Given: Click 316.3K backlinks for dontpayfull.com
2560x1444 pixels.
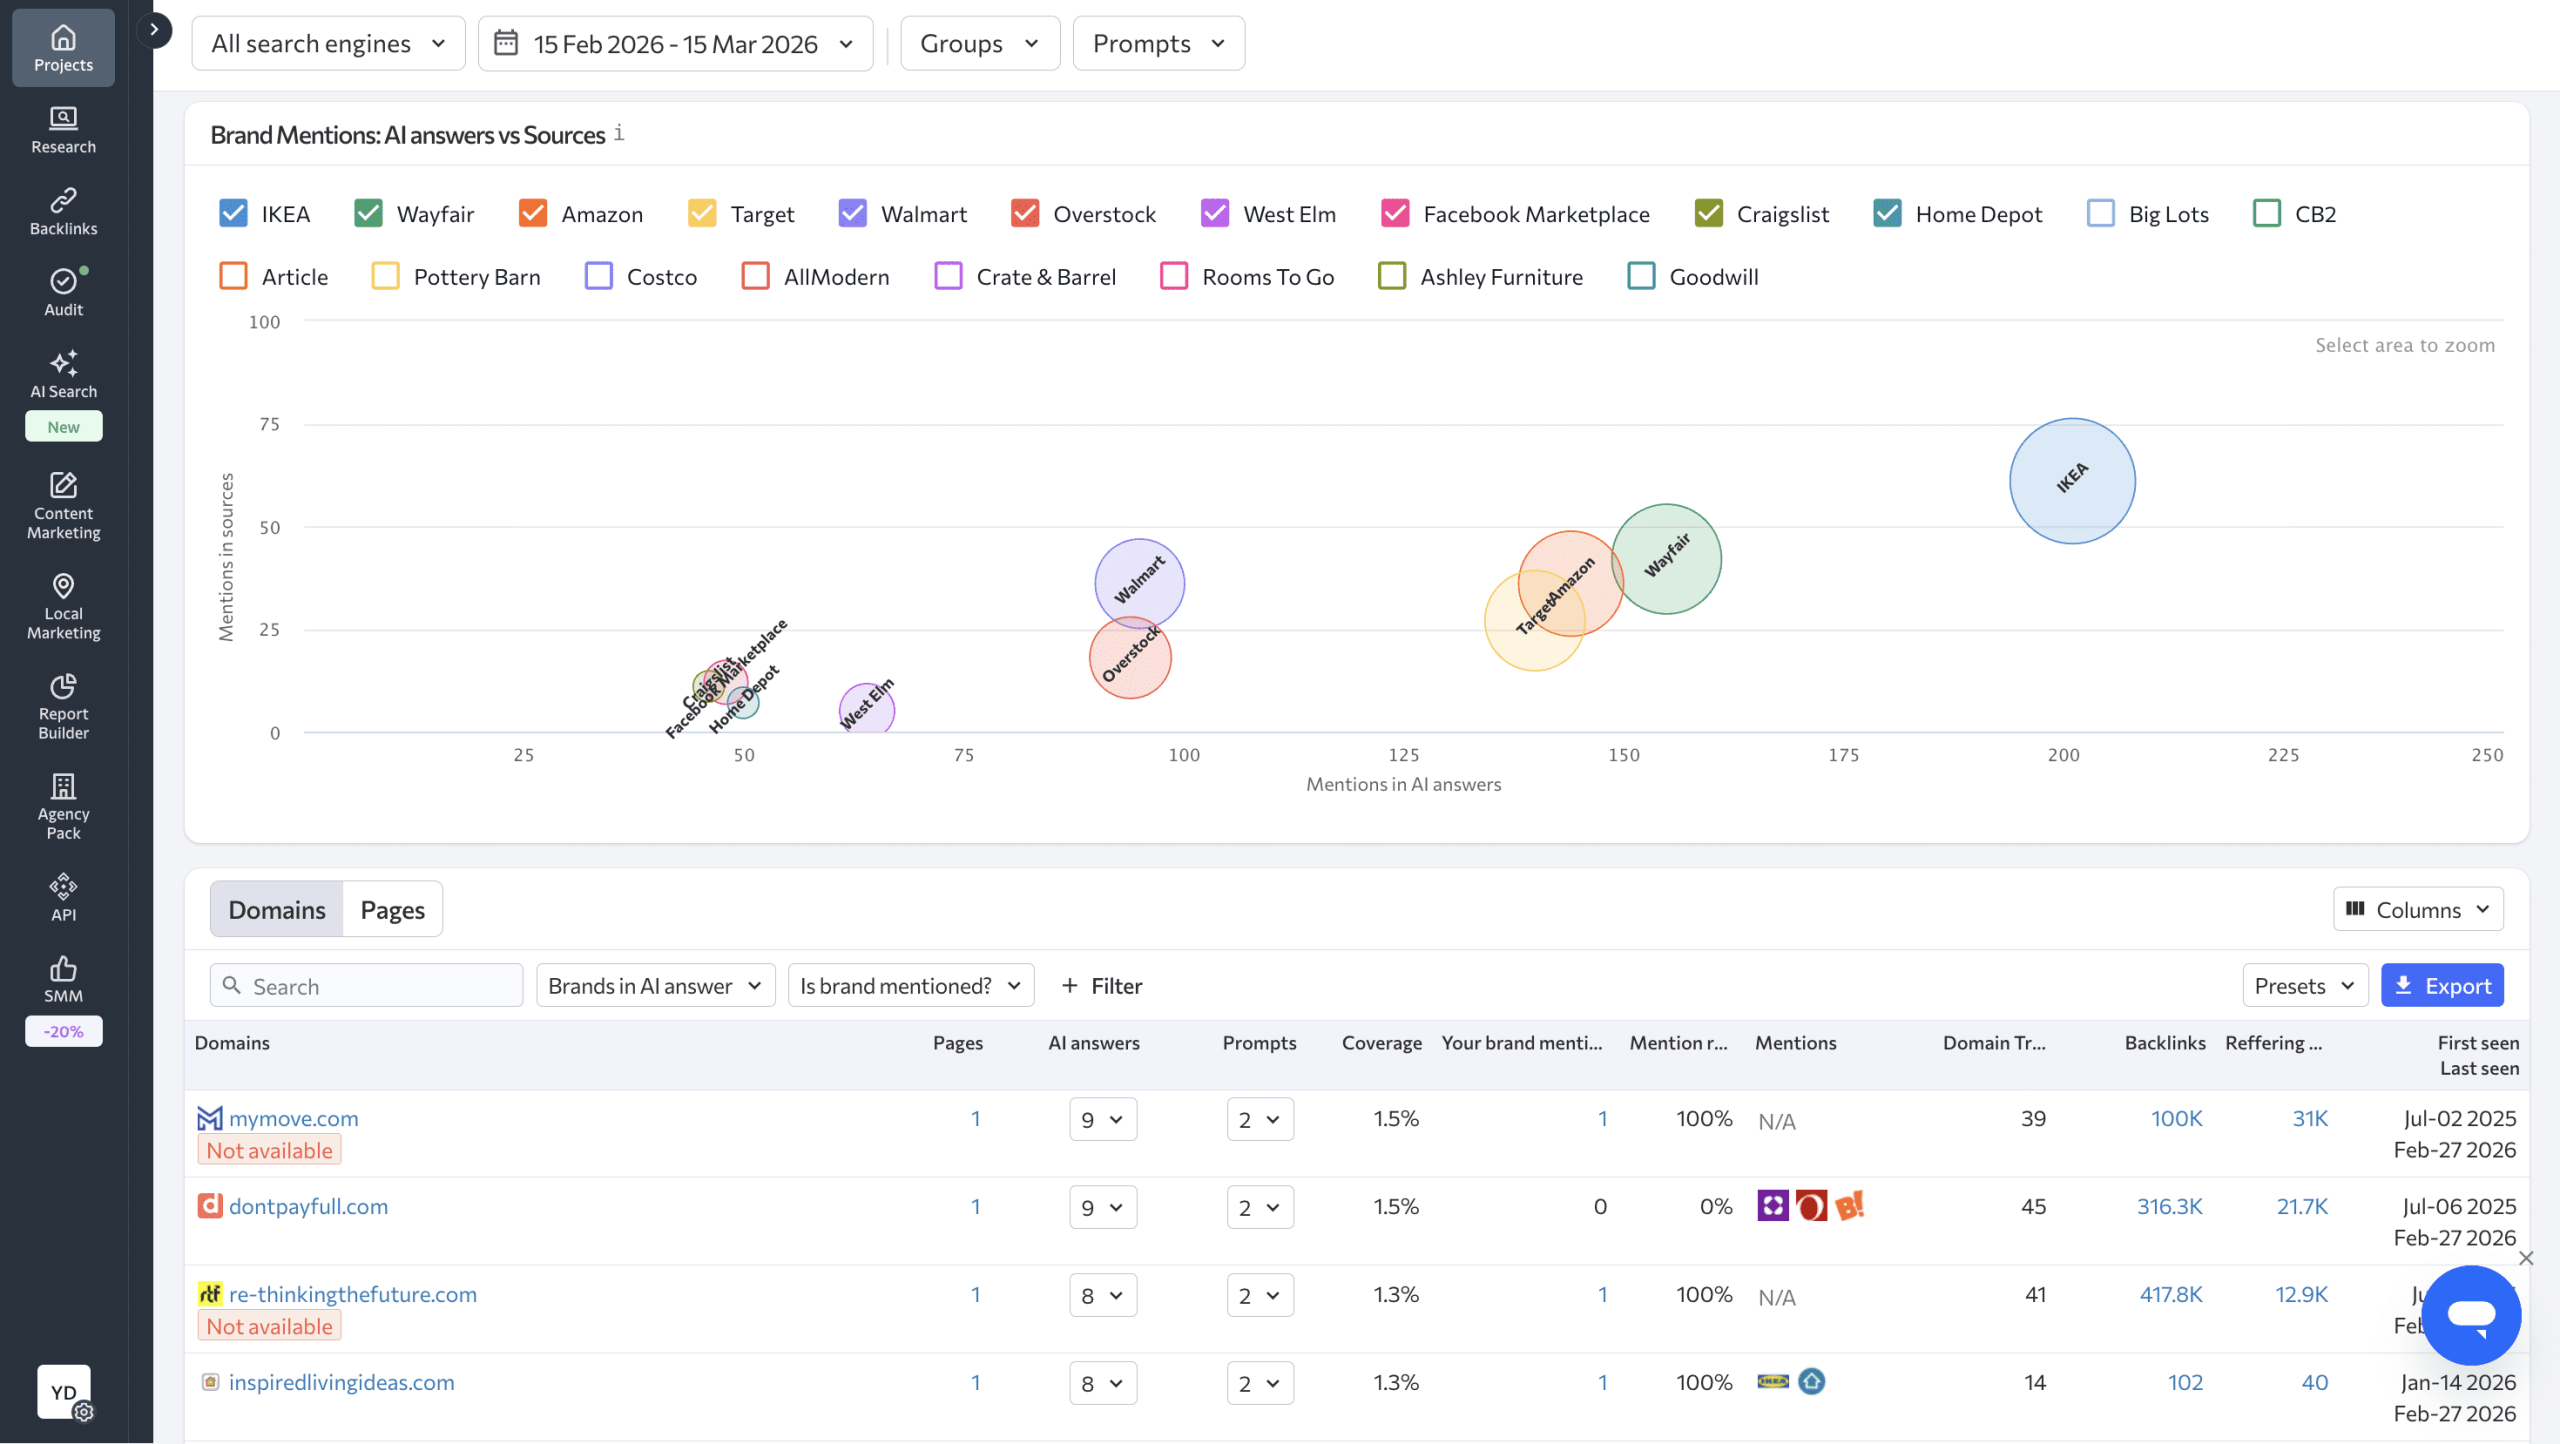Looking at the screenshot, I should [2169, 1206].
